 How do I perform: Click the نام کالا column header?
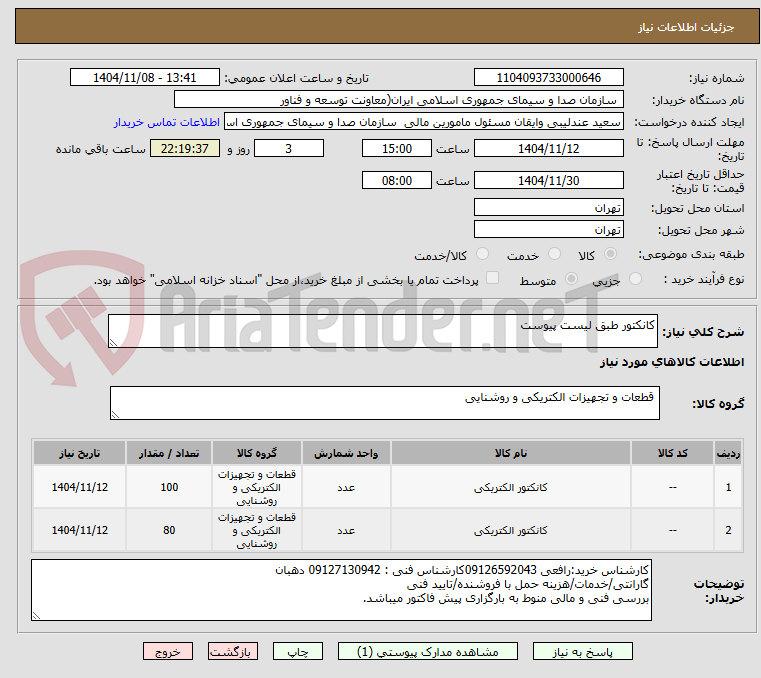[x=511, y=453]
